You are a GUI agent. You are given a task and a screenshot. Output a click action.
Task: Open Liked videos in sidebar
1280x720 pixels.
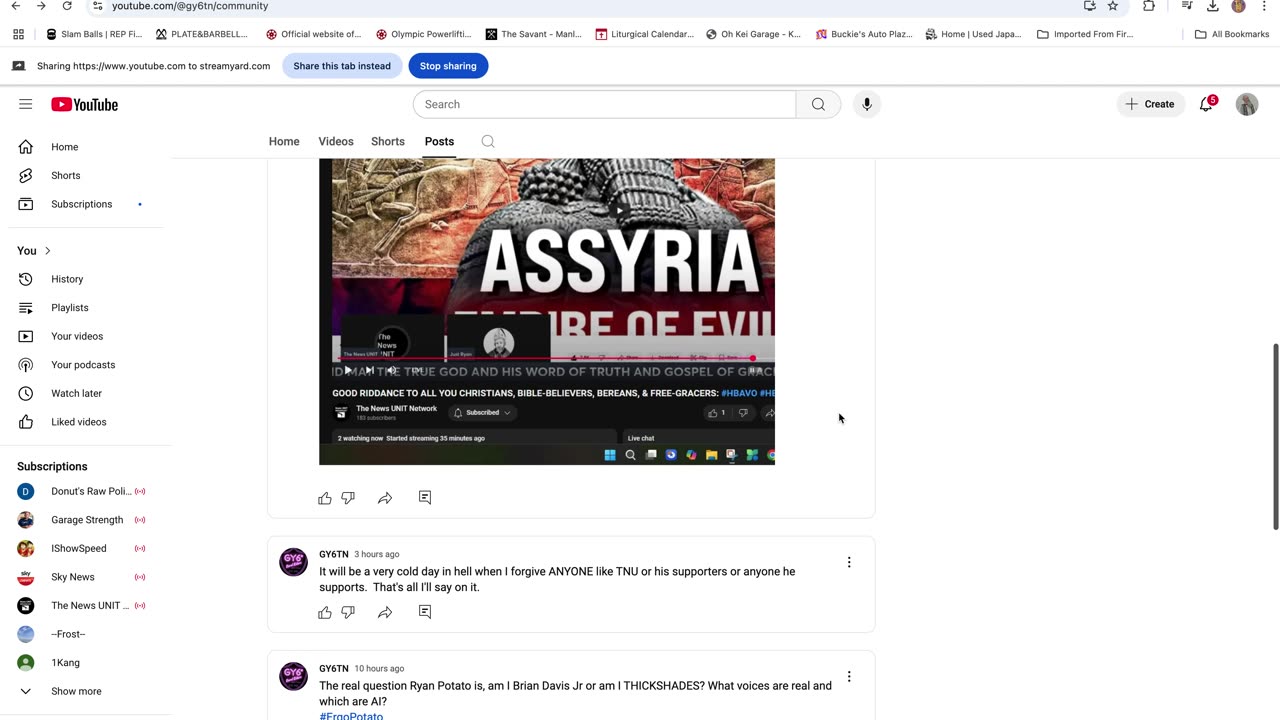86,422
